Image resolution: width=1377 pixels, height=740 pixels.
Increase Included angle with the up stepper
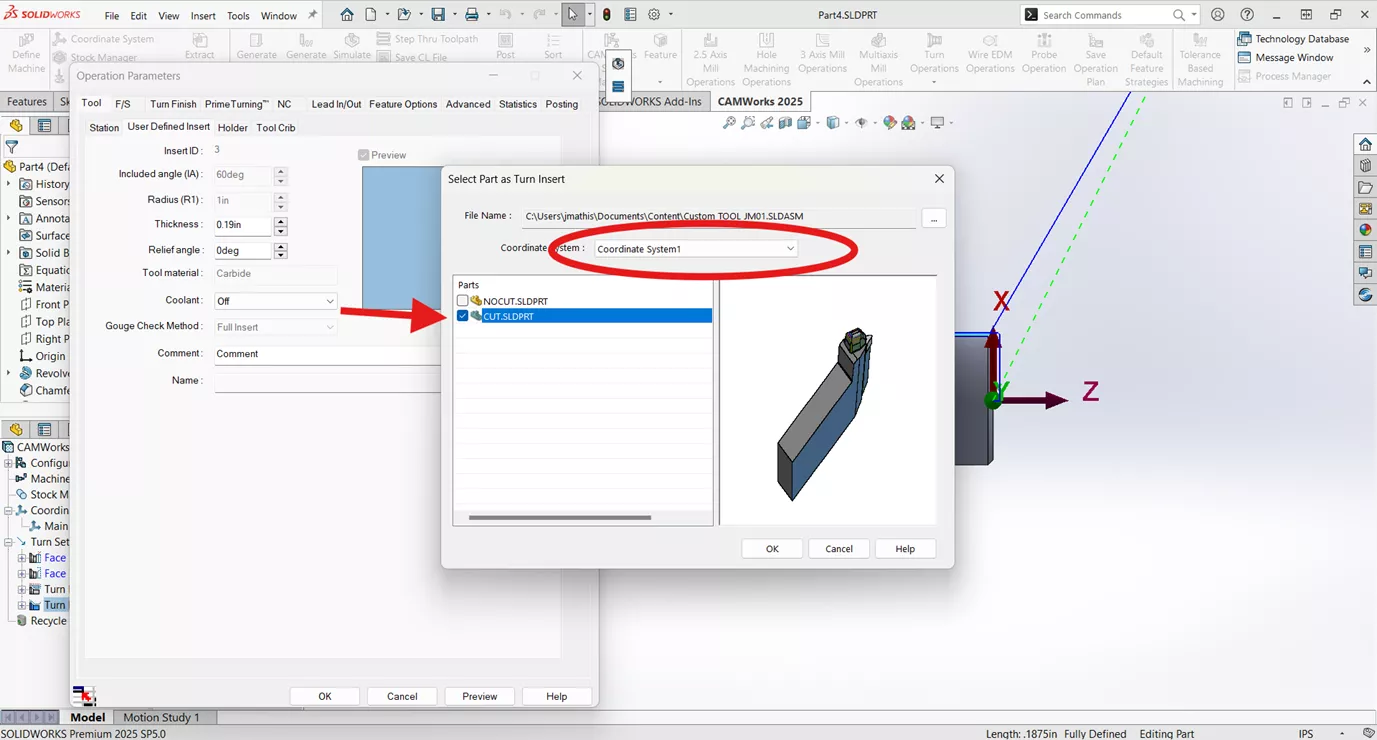pos(282,170)
